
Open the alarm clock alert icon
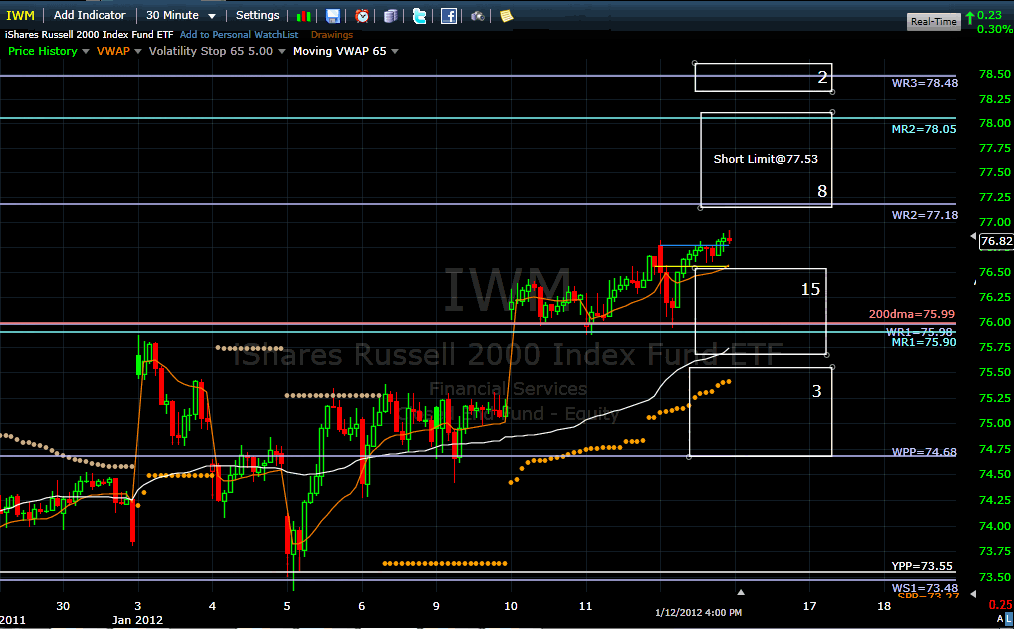pos(362,16)
